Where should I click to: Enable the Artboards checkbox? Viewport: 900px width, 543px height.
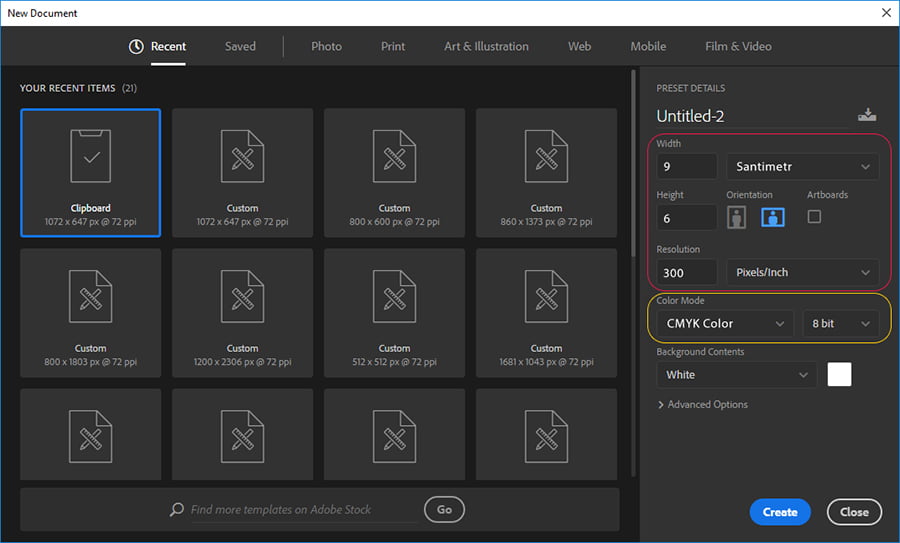(814, 217)
